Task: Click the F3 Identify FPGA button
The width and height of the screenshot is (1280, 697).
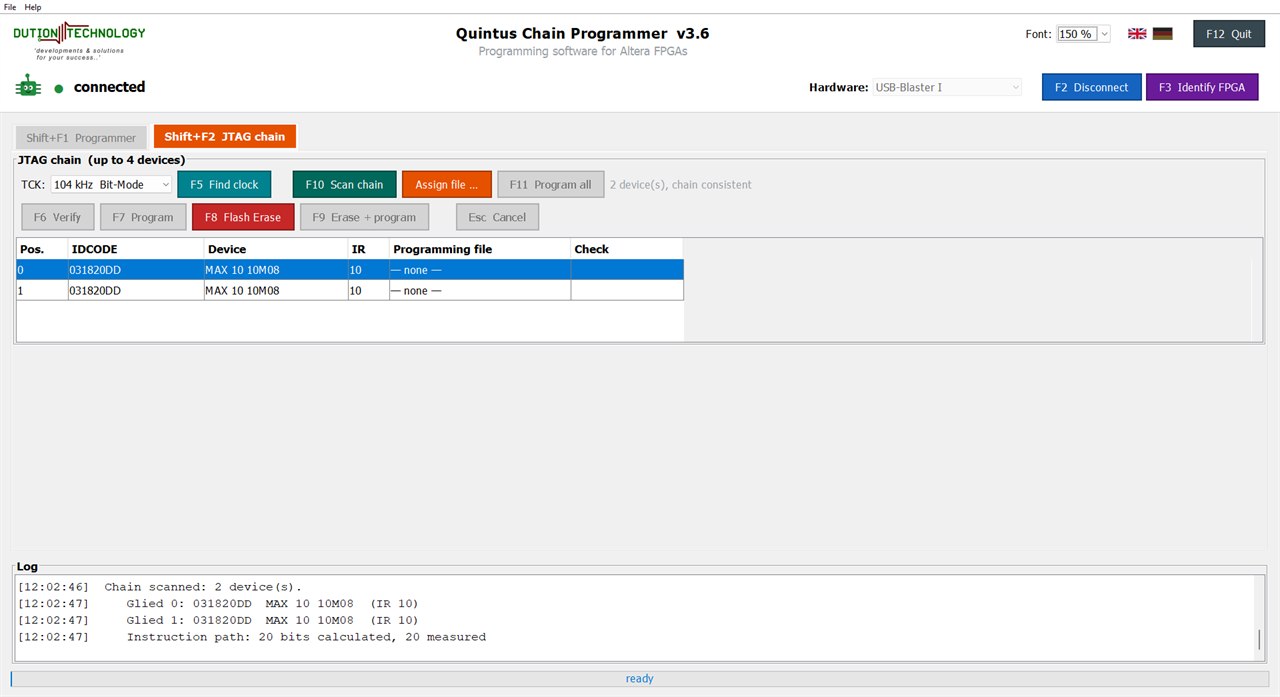Action: [1202, 87]
